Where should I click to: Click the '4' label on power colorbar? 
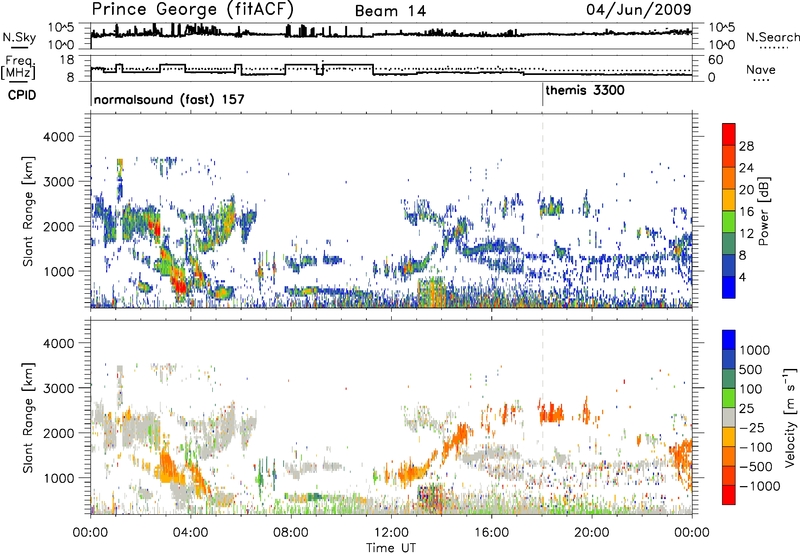742,278
